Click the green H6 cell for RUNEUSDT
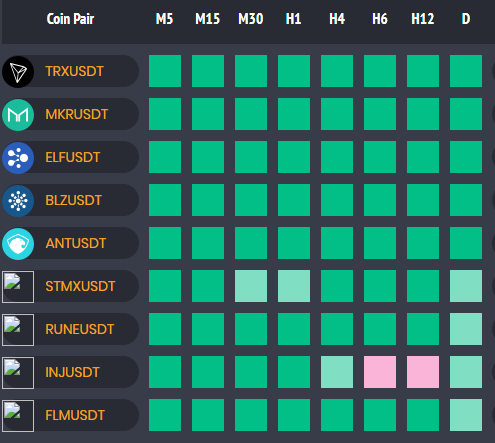The width and height of the screenshot is (495, 443). [x=380, y=329]
